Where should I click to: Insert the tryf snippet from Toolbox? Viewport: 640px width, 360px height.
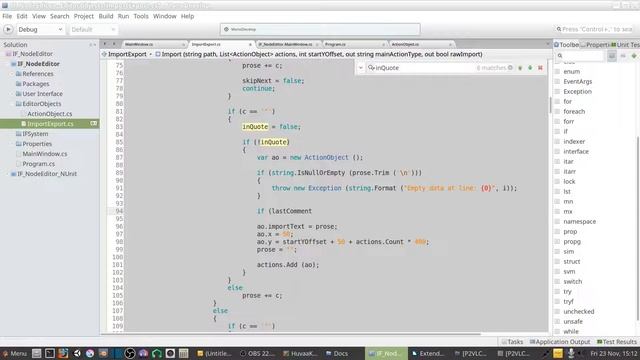click(x=568, y=302)
